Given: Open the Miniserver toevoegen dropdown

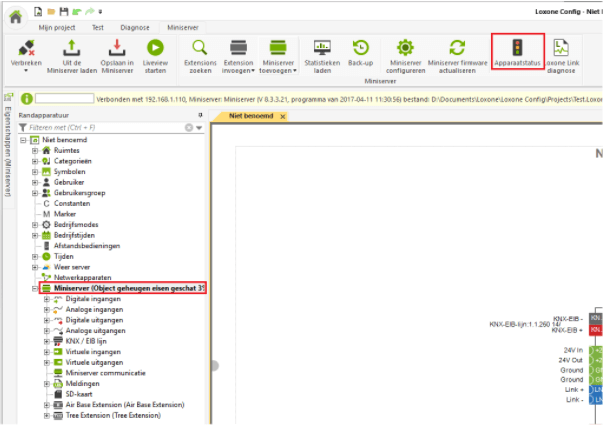Looking at the screenshot, I should click(x=277, y=73).
